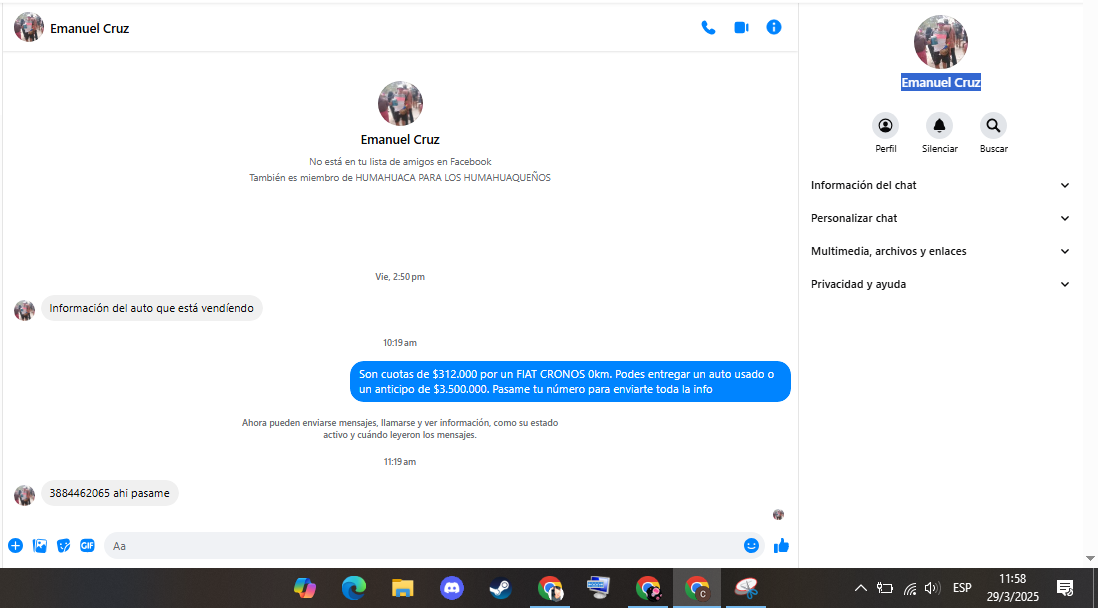This screenshot has height=608, width=1098.
Task: Send a thumbs-up like
Action: pyautogui.click(x=781, y=546)
